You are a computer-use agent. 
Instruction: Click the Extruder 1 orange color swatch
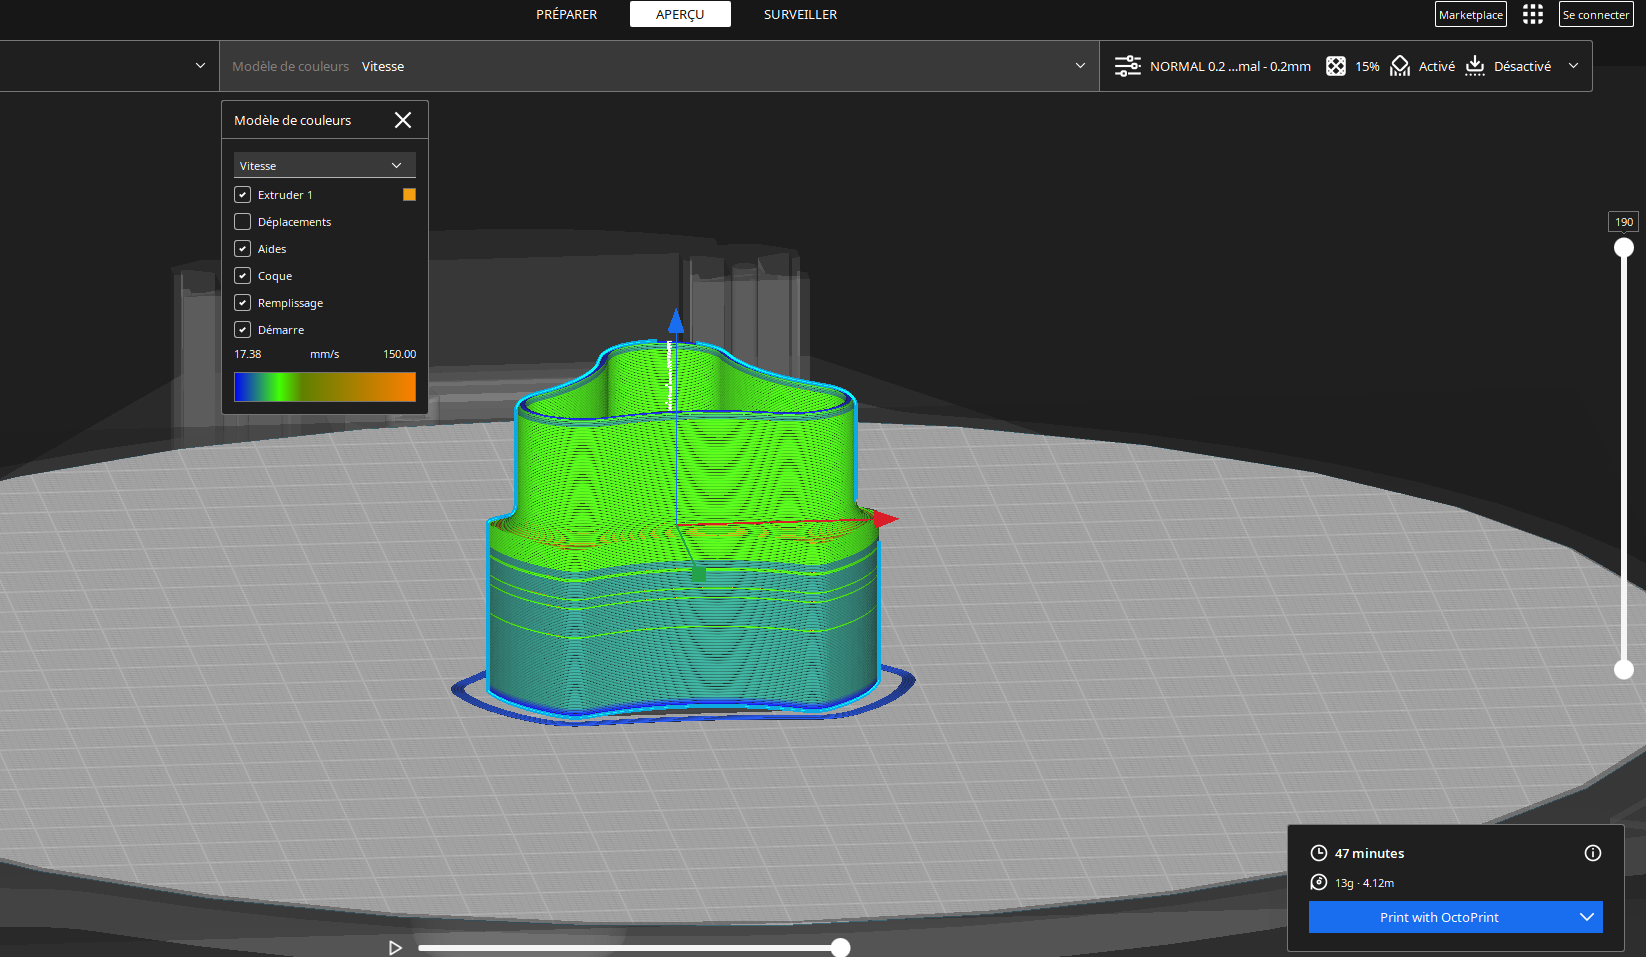pos(409,195)
